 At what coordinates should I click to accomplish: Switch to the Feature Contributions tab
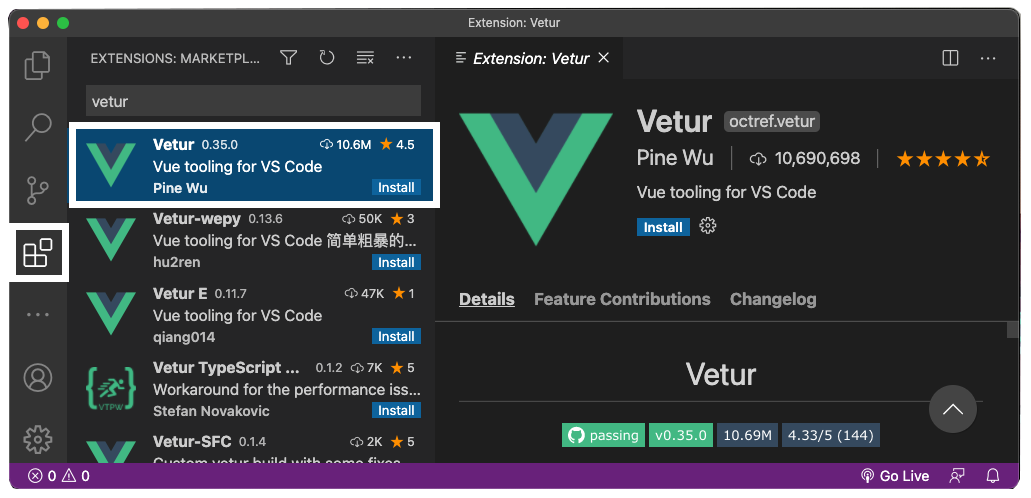(x=622, y=299)
